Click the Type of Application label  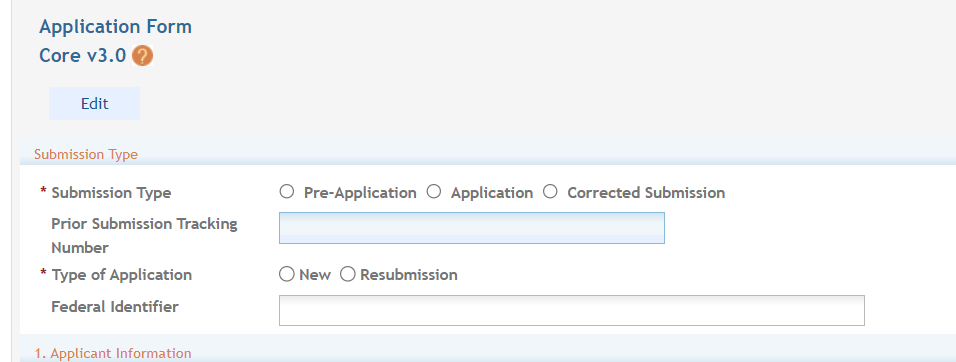(x=122, y=275)
